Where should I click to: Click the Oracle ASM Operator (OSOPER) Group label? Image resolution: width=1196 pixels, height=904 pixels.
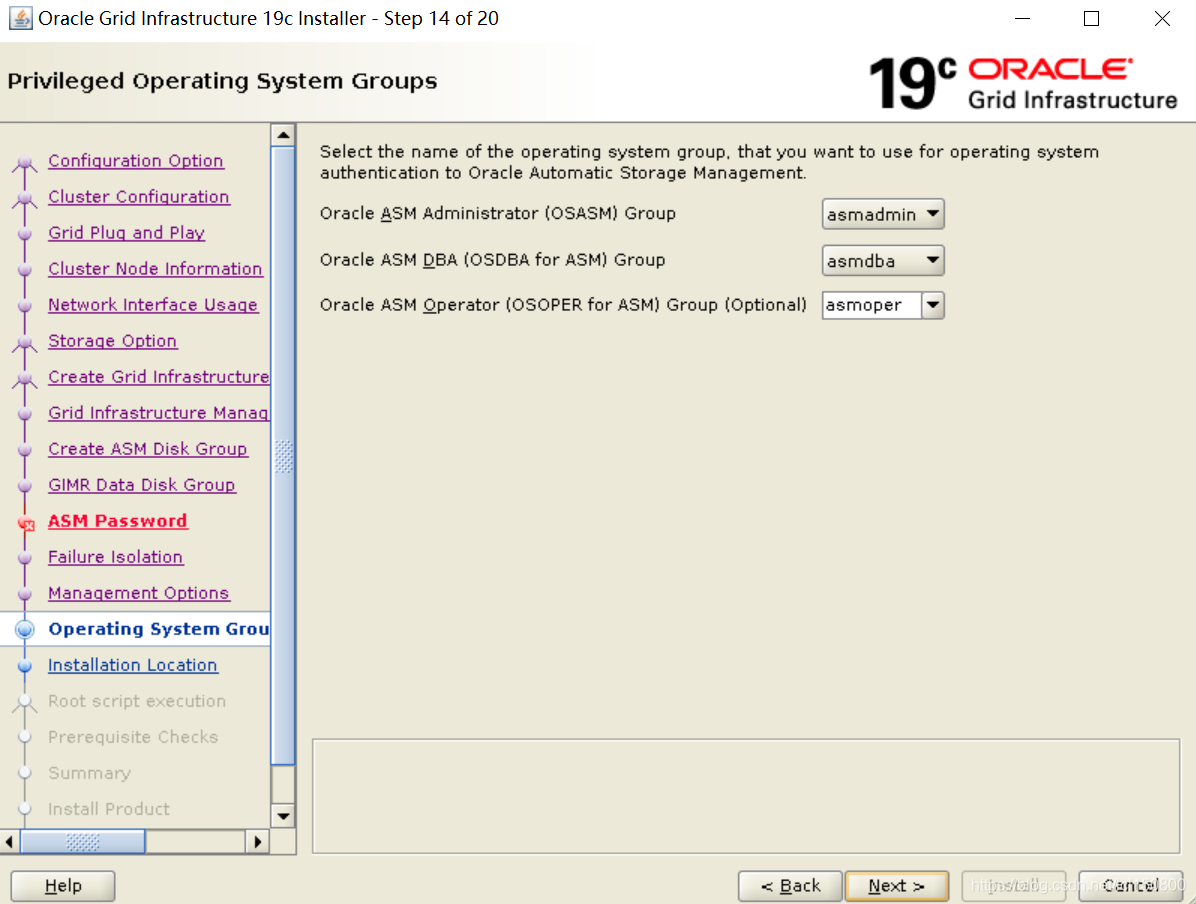point(563,305)
